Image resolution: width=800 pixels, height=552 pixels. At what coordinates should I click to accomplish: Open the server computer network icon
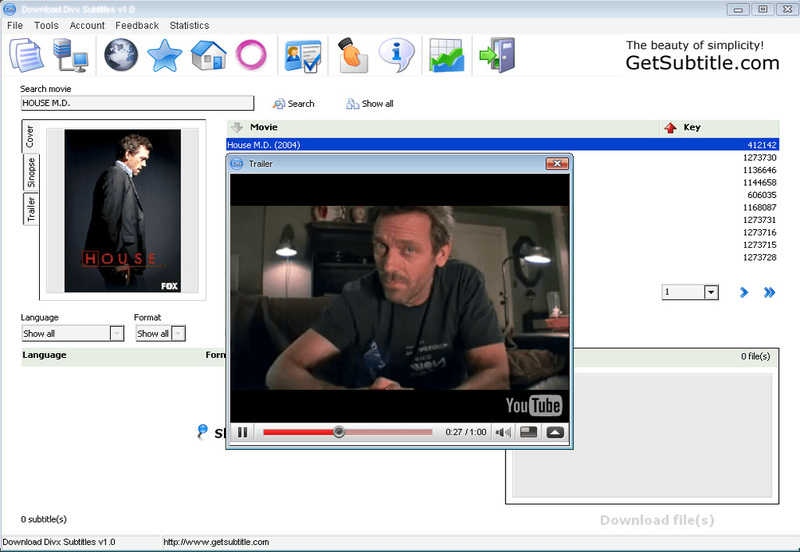(70, 55)
